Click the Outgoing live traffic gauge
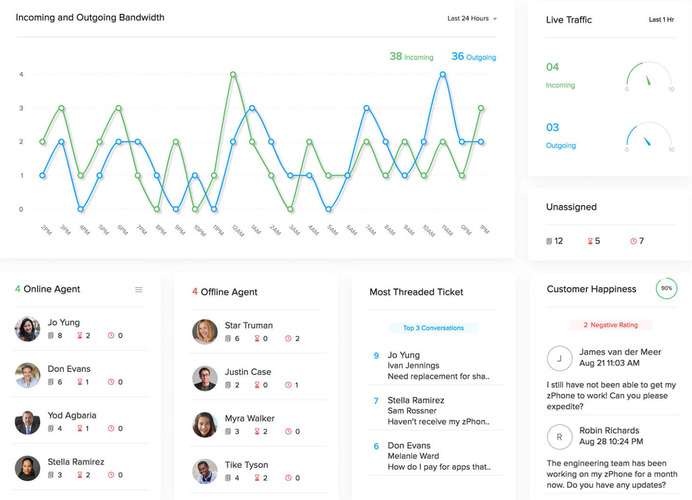The width and height of the screenshot is (692, 500). [649, 137]
